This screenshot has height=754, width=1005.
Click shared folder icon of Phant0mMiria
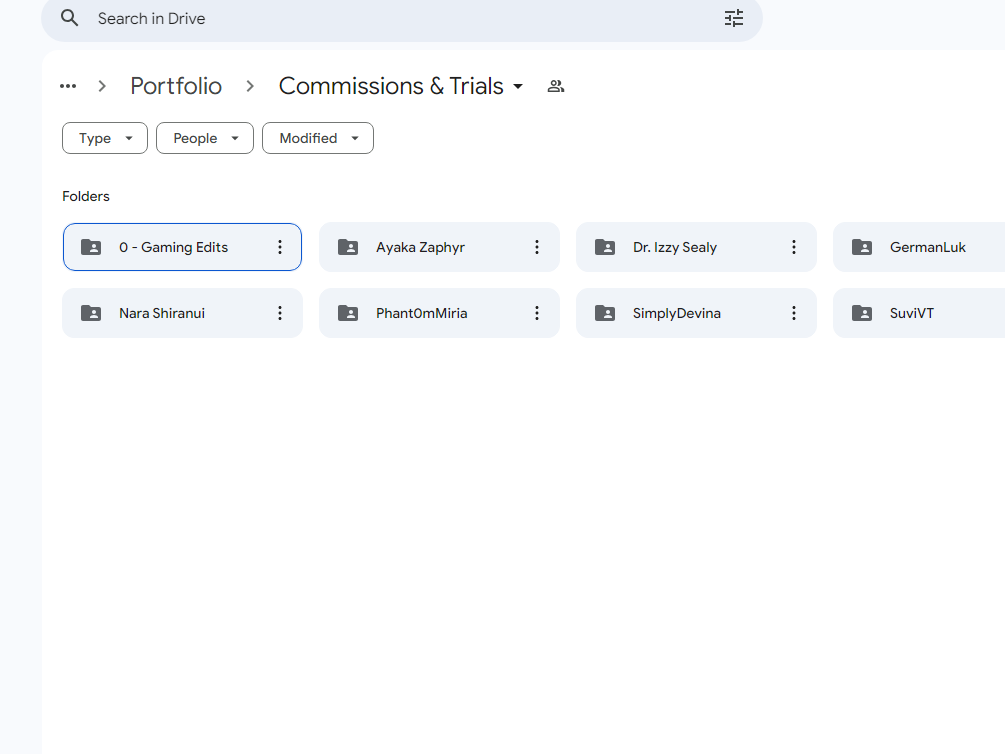coord(348,313)
